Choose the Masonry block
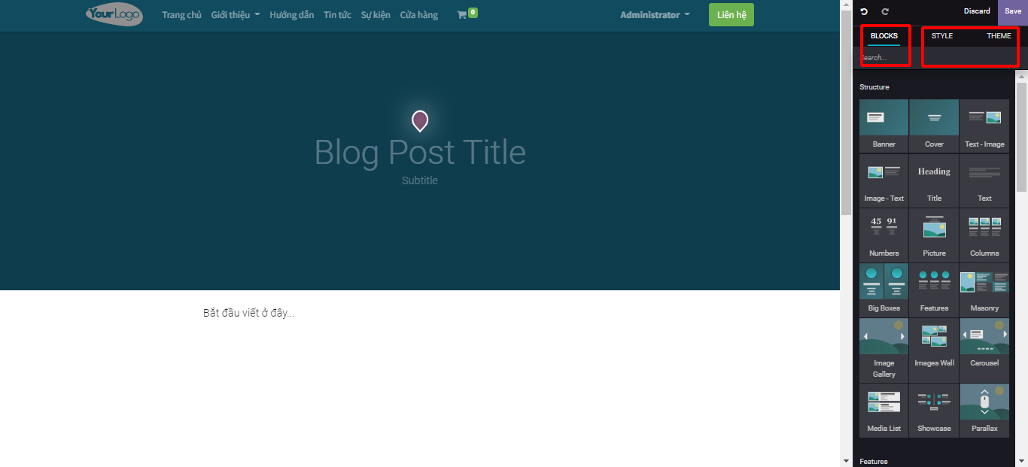1028x467 pixels. click(984, 290)
